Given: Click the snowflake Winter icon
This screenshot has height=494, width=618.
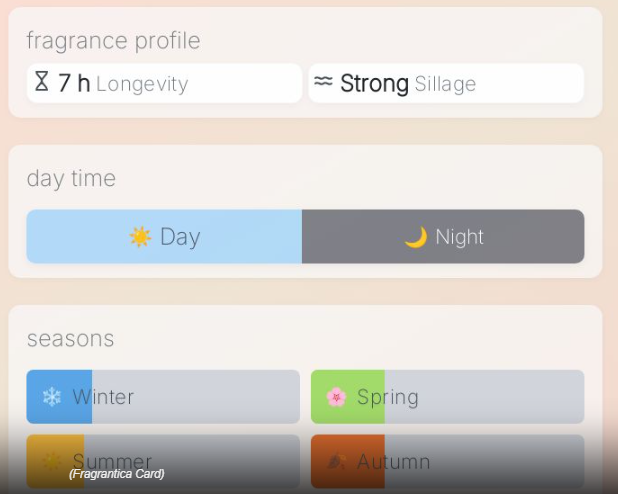Looking at the screenshot, I should [x=51, y=397].
